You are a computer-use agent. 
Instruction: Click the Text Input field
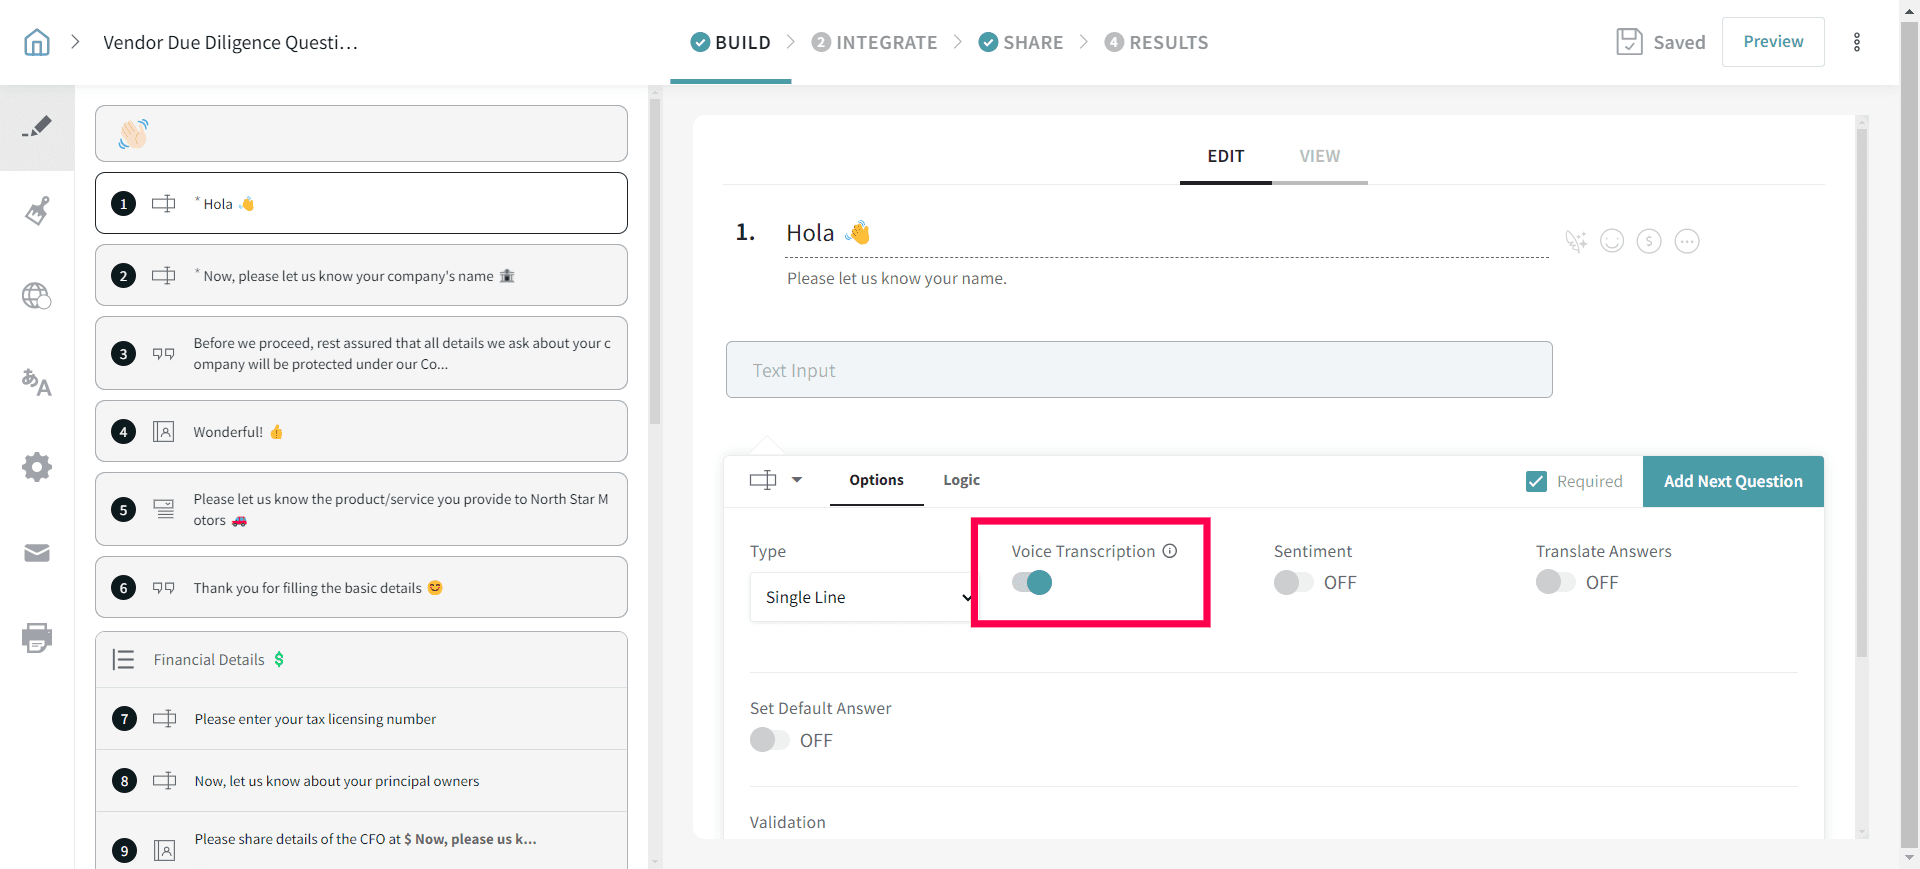click(1139, 370)
